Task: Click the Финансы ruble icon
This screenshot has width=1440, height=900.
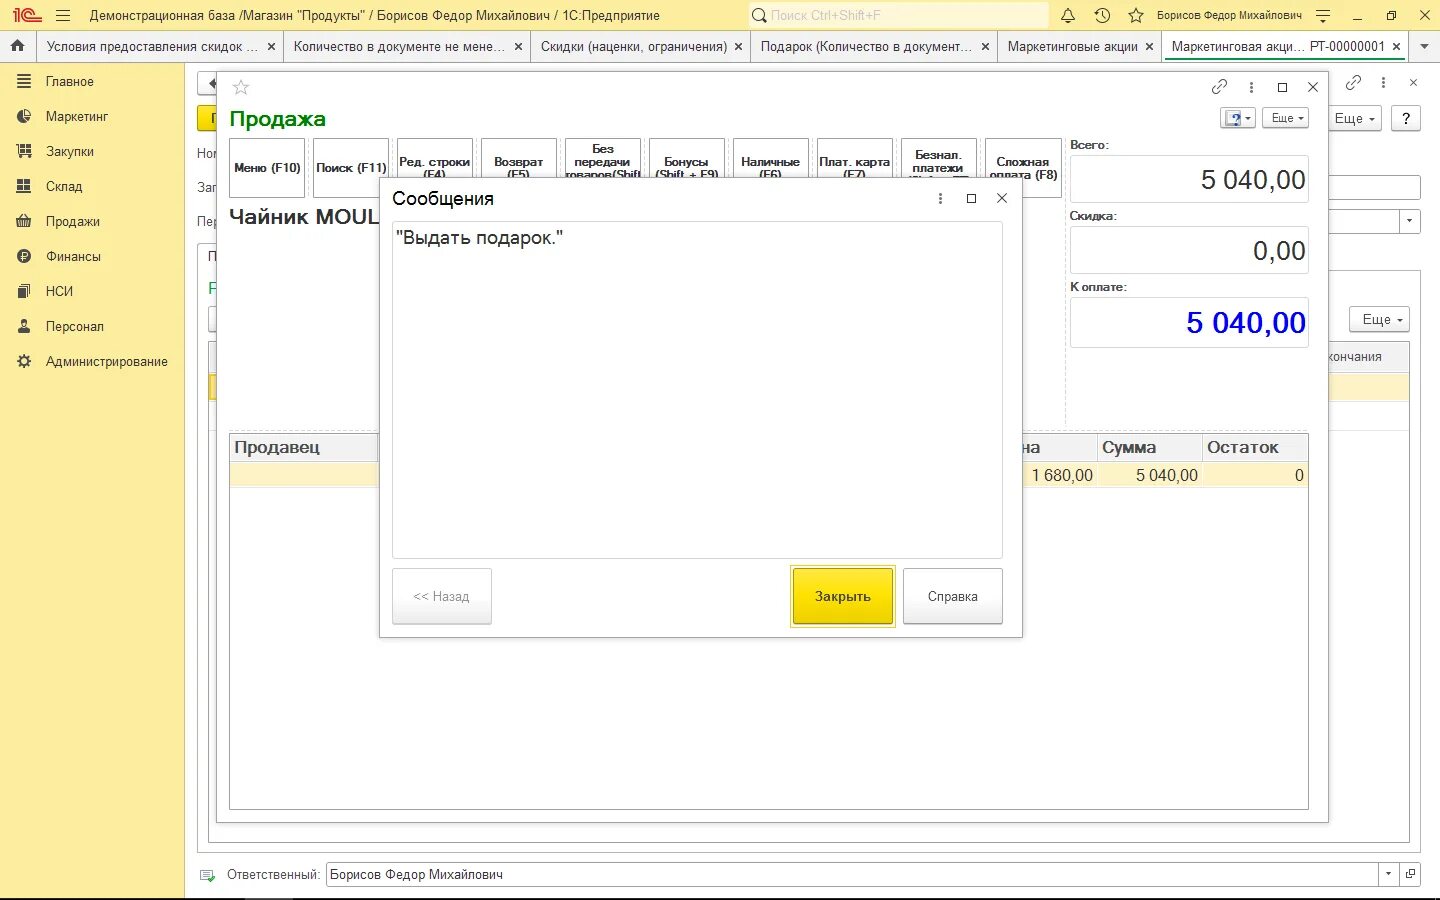Action: click(24, 256)
